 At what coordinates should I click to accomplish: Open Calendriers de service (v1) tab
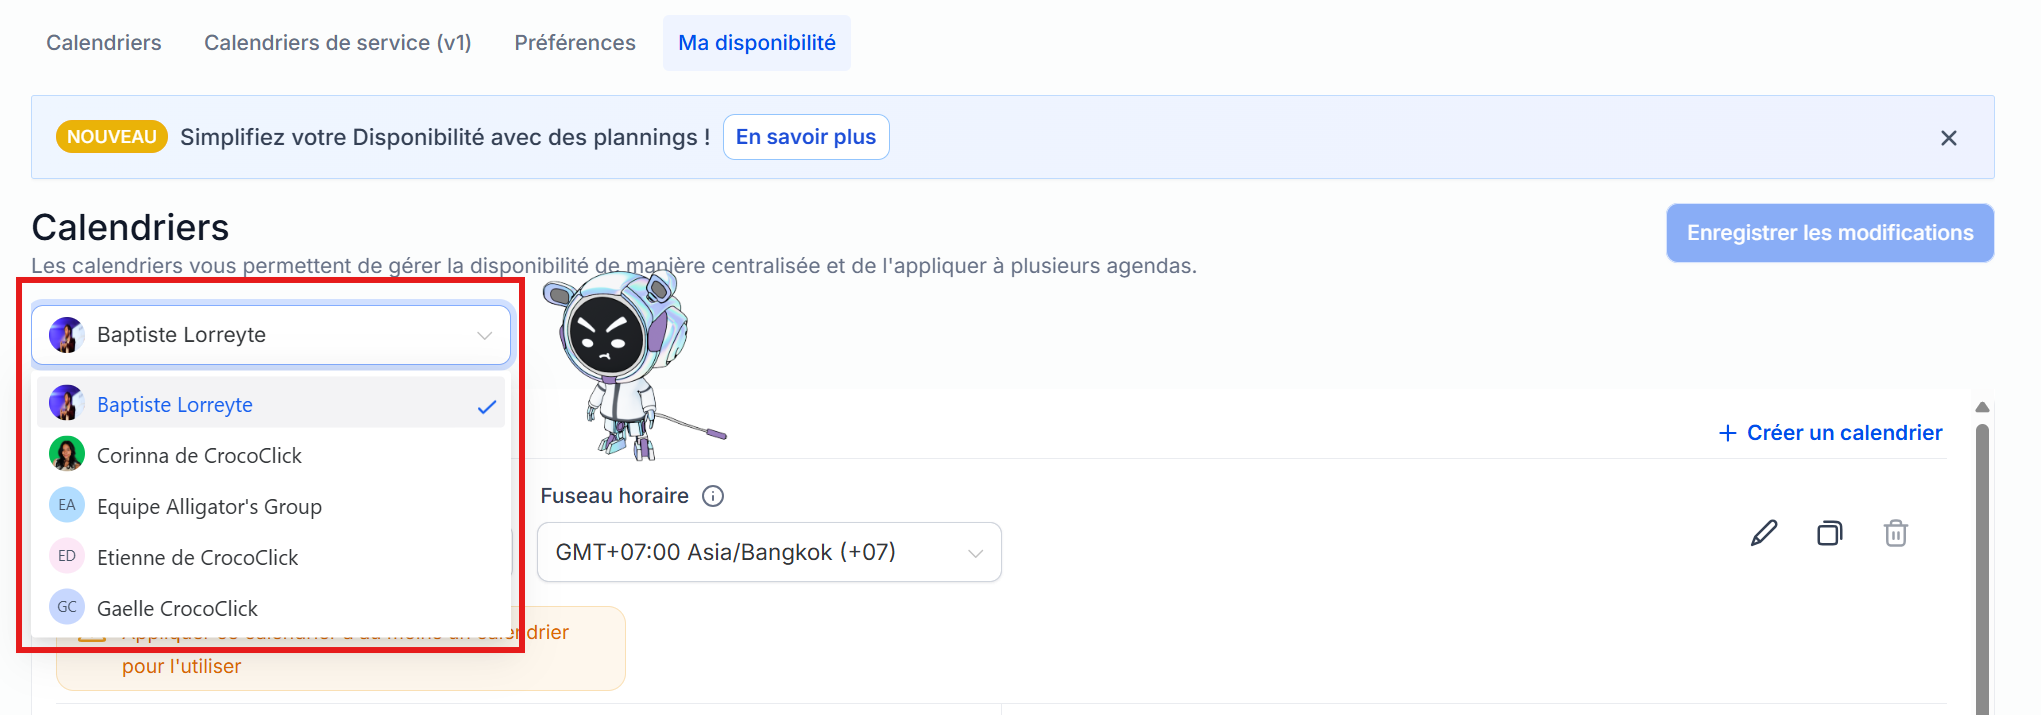click(338, 43)
